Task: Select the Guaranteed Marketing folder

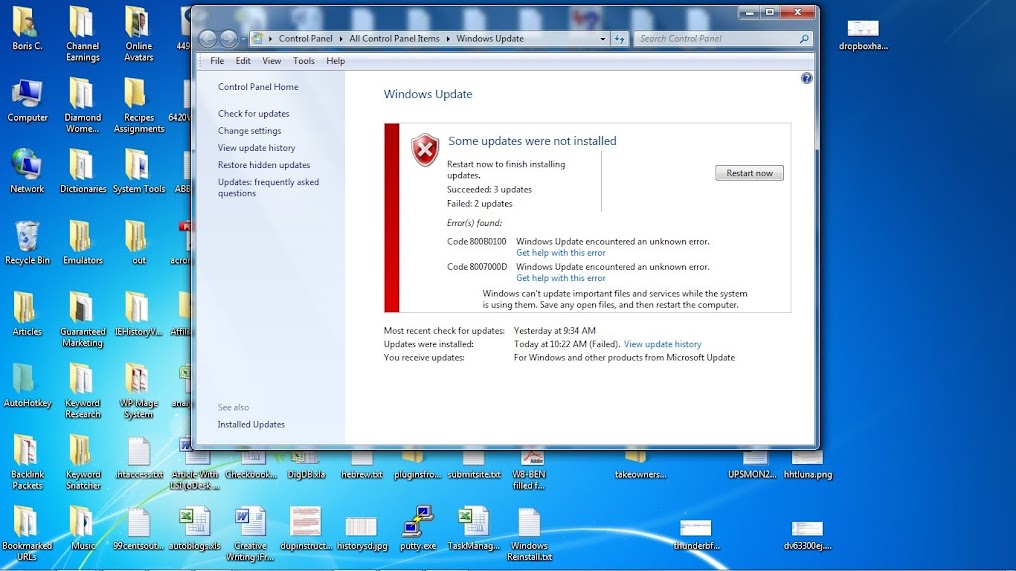Action: 82,319
